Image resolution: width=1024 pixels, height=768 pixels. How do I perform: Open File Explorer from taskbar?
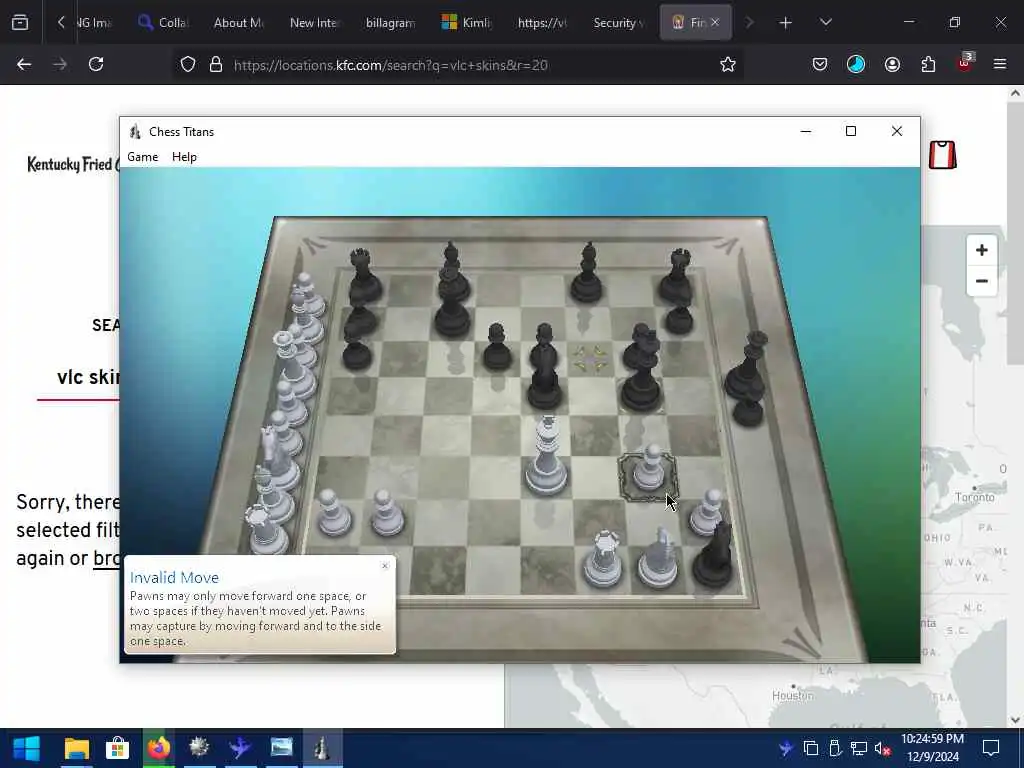click(x=76, y=748)
